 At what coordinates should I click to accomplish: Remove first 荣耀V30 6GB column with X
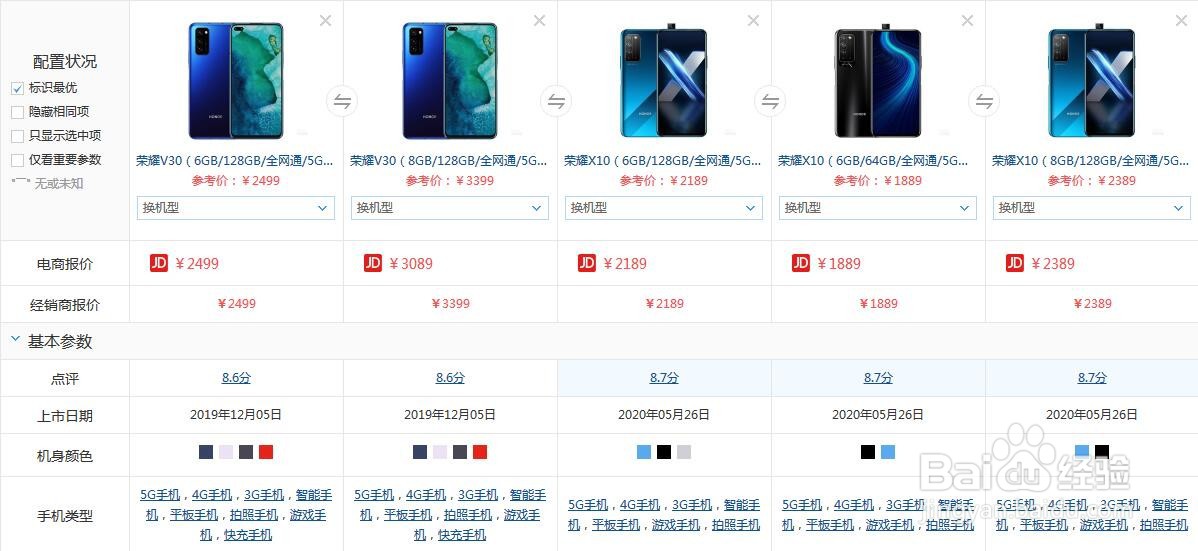(325, 21)
